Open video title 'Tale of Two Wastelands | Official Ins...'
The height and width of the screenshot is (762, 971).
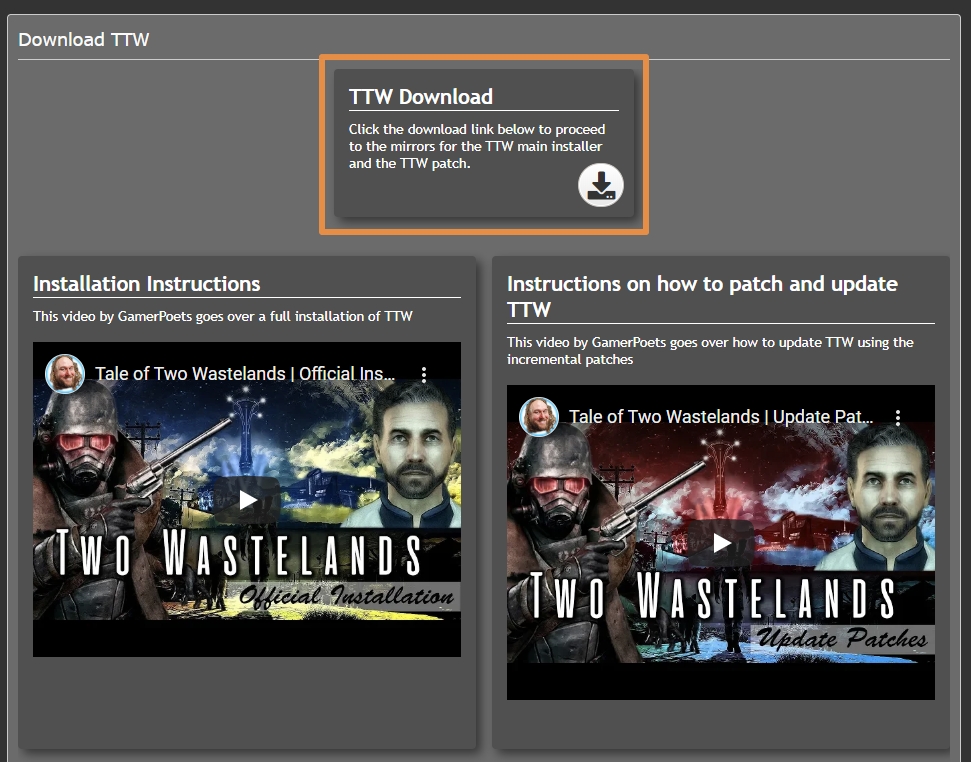click(245, 374)
